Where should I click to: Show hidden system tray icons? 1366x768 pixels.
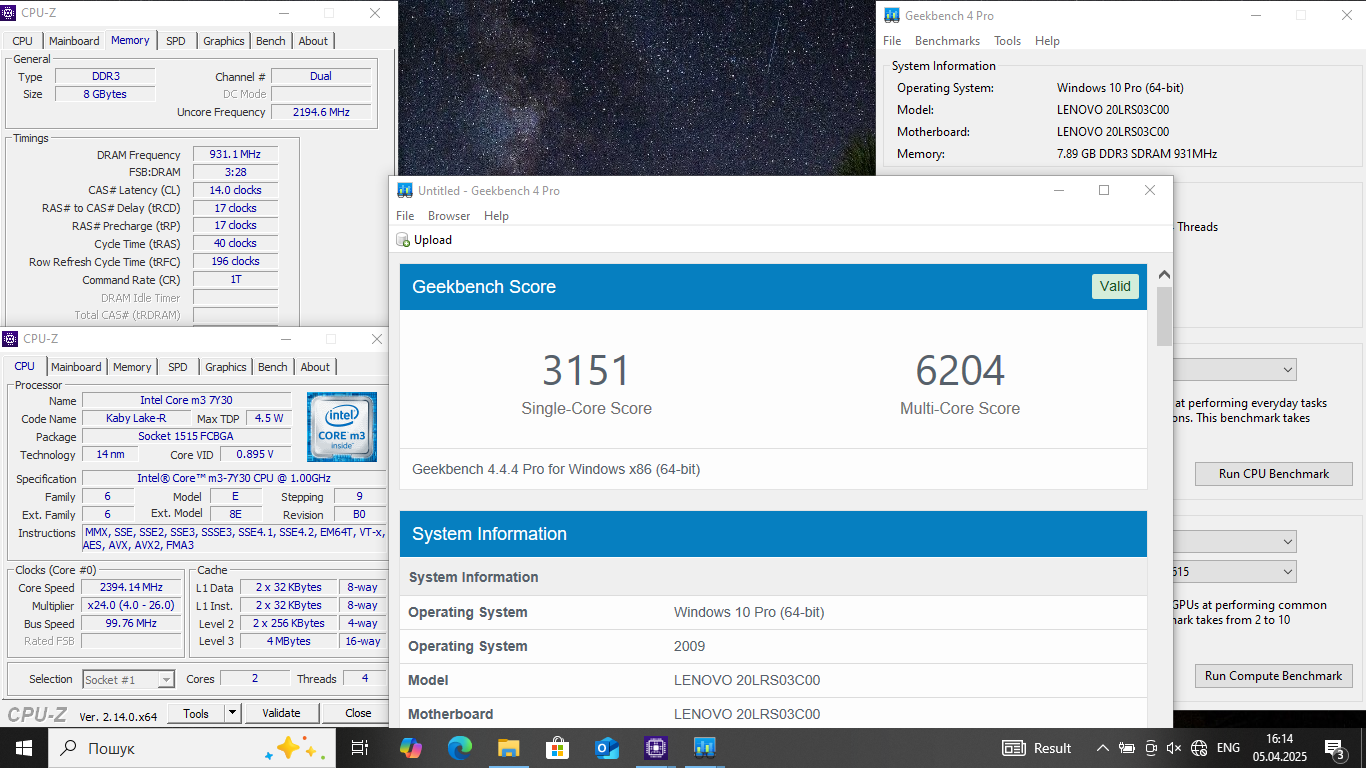click(x=1102, y=748)
